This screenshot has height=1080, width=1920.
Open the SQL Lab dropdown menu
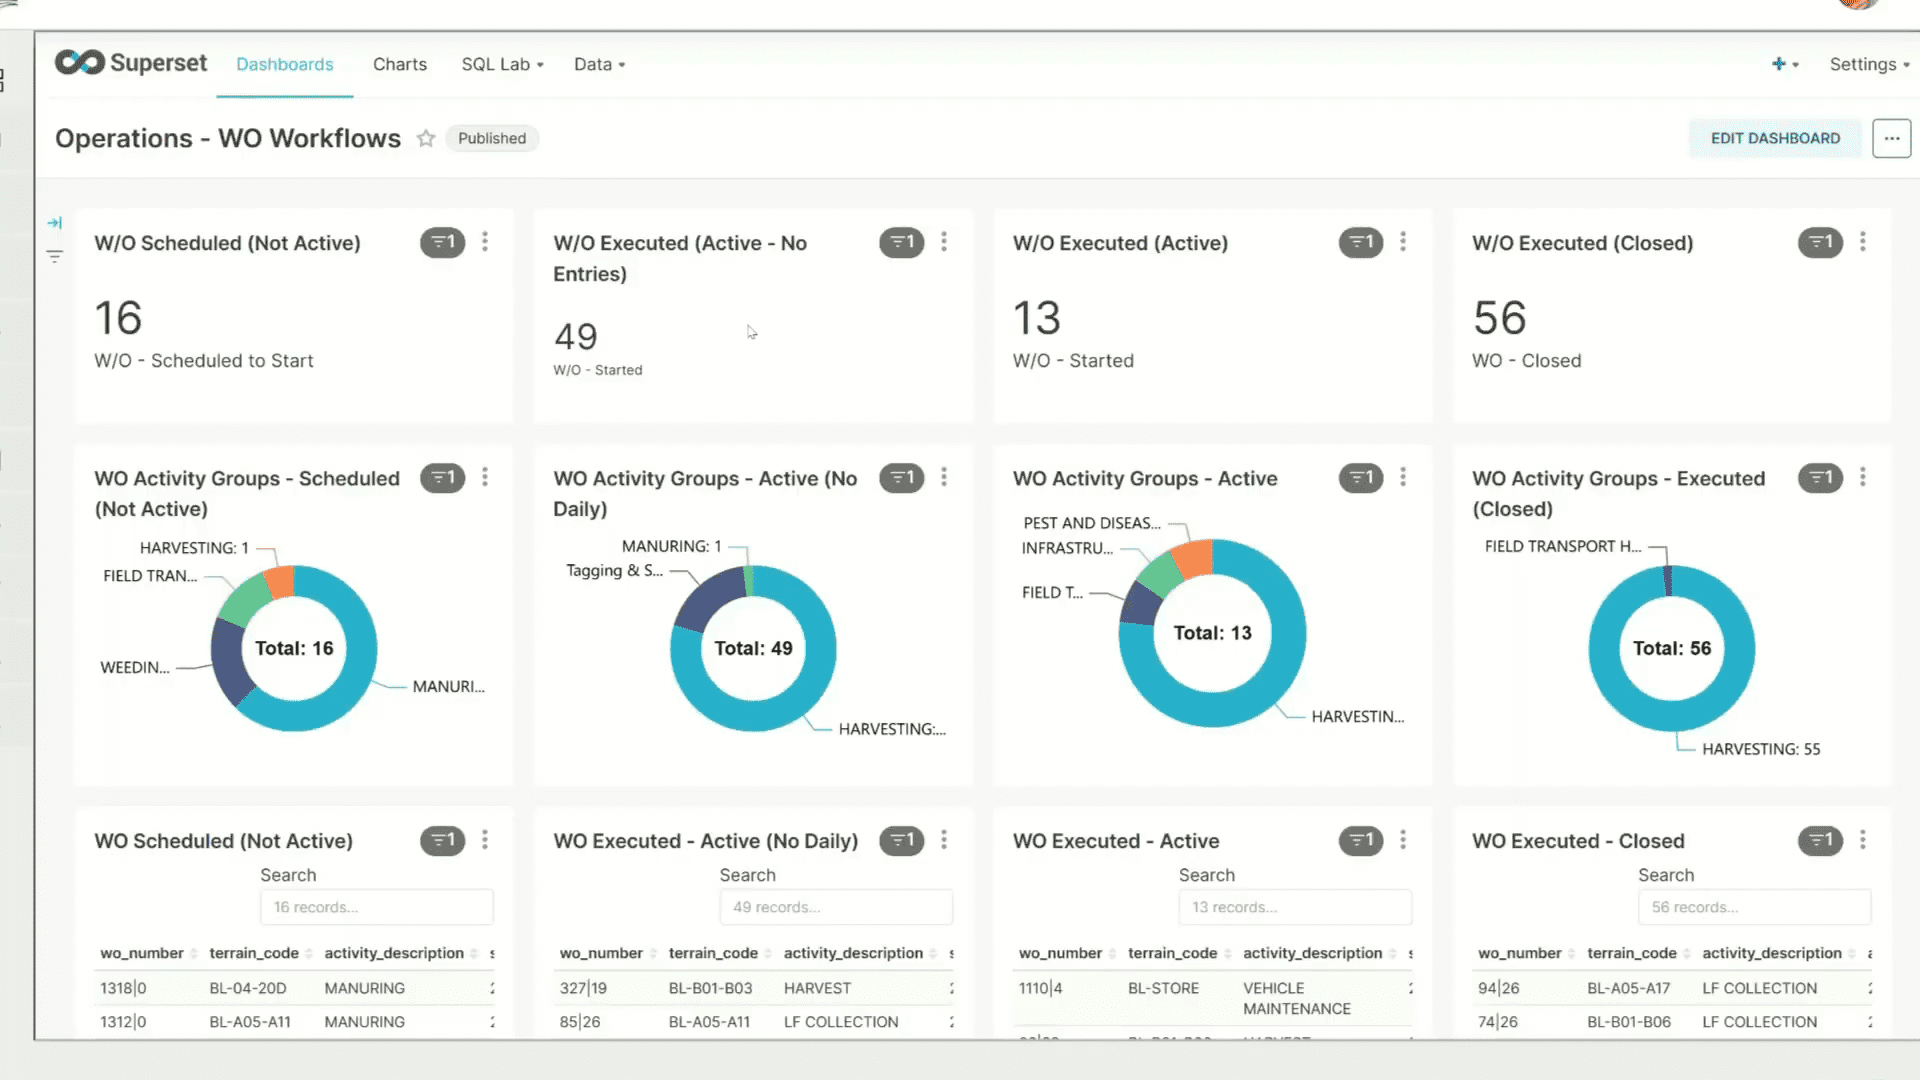502,64
